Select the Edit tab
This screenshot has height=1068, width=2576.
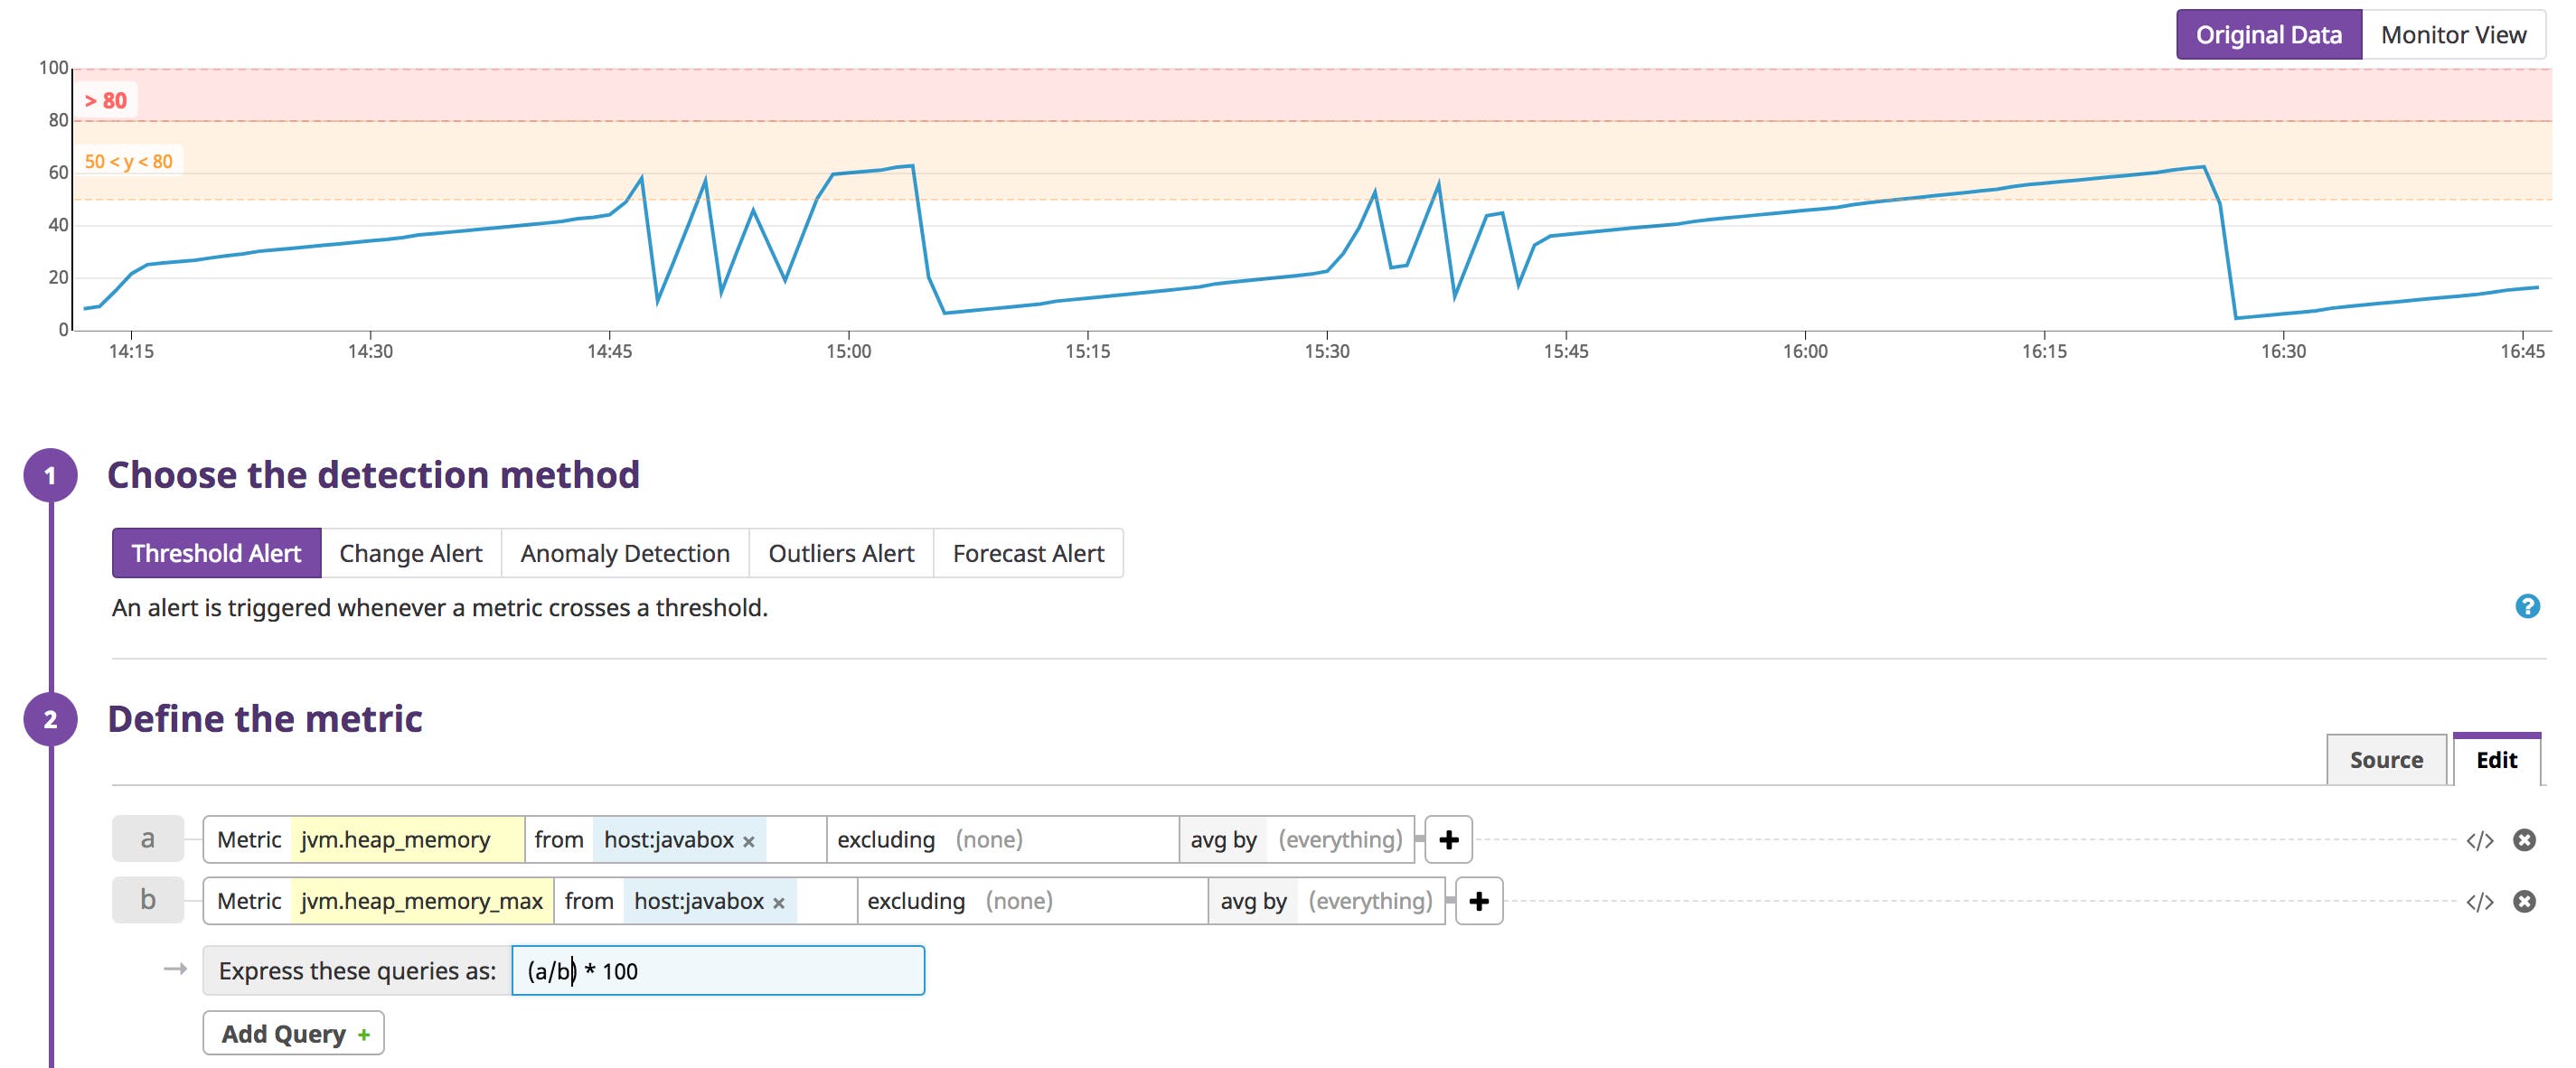(x=2497, y=759)
